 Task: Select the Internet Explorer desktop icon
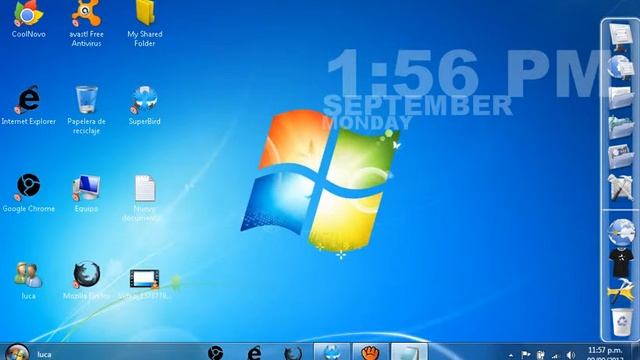pyautogui.click(x=28, y=105)
